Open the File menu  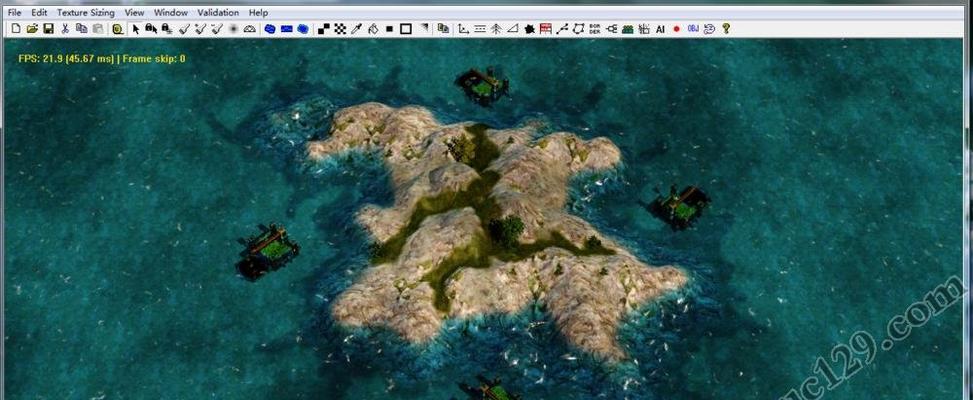pos(14,12)
